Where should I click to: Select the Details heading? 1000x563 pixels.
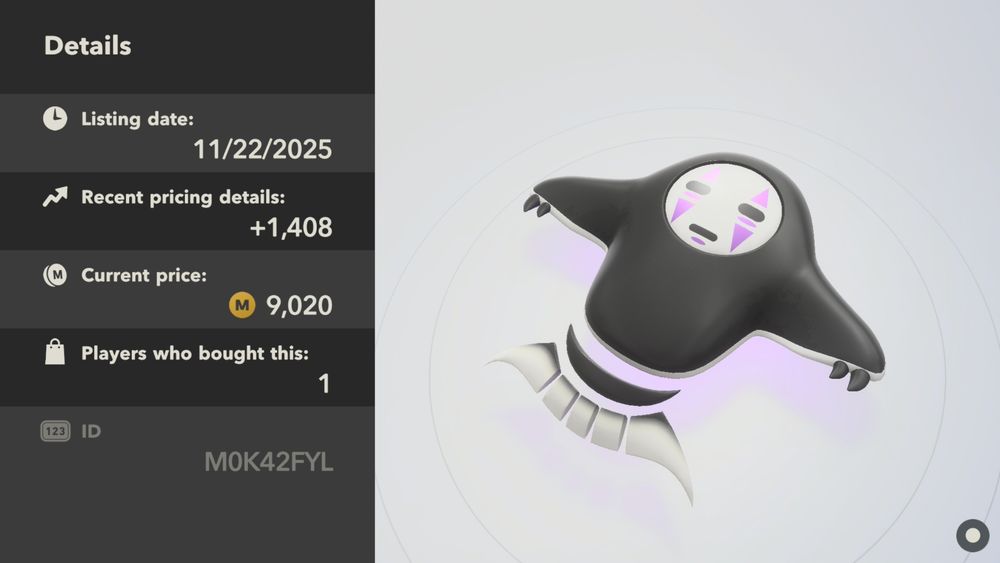click(x=87, y=46)
